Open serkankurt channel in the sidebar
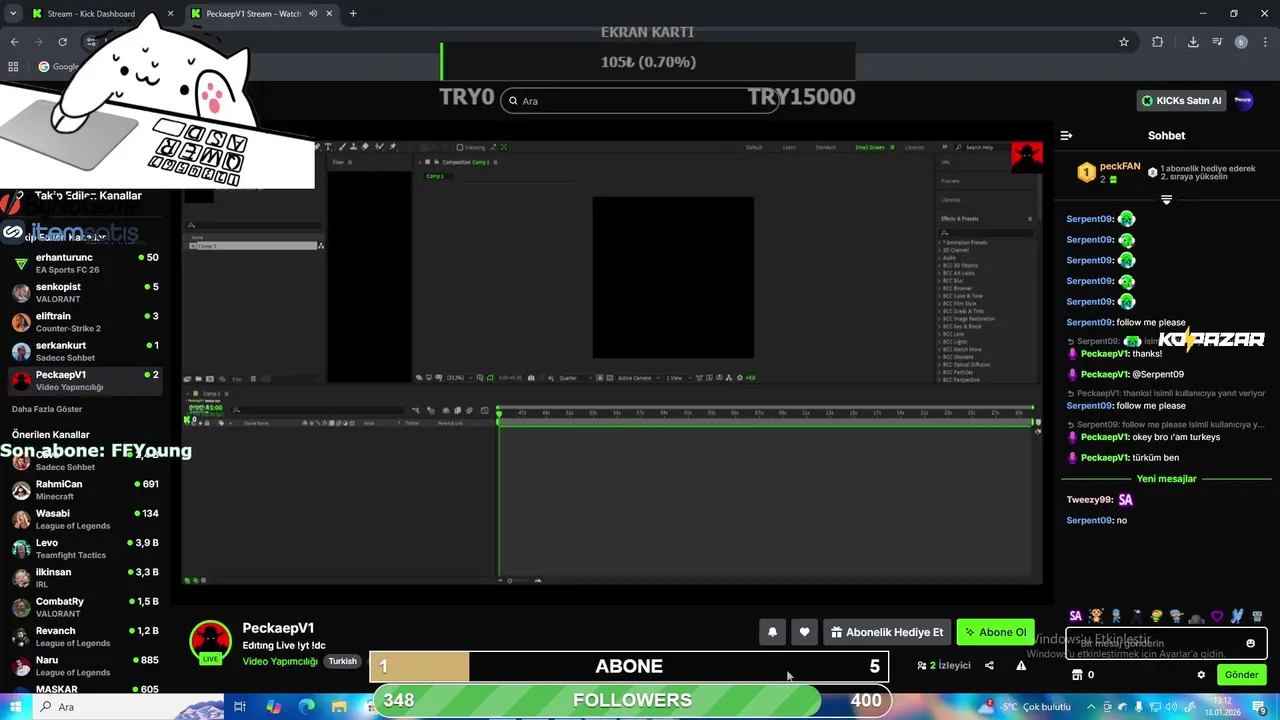This screenshot has width=1280, height=720. (85, 351)
